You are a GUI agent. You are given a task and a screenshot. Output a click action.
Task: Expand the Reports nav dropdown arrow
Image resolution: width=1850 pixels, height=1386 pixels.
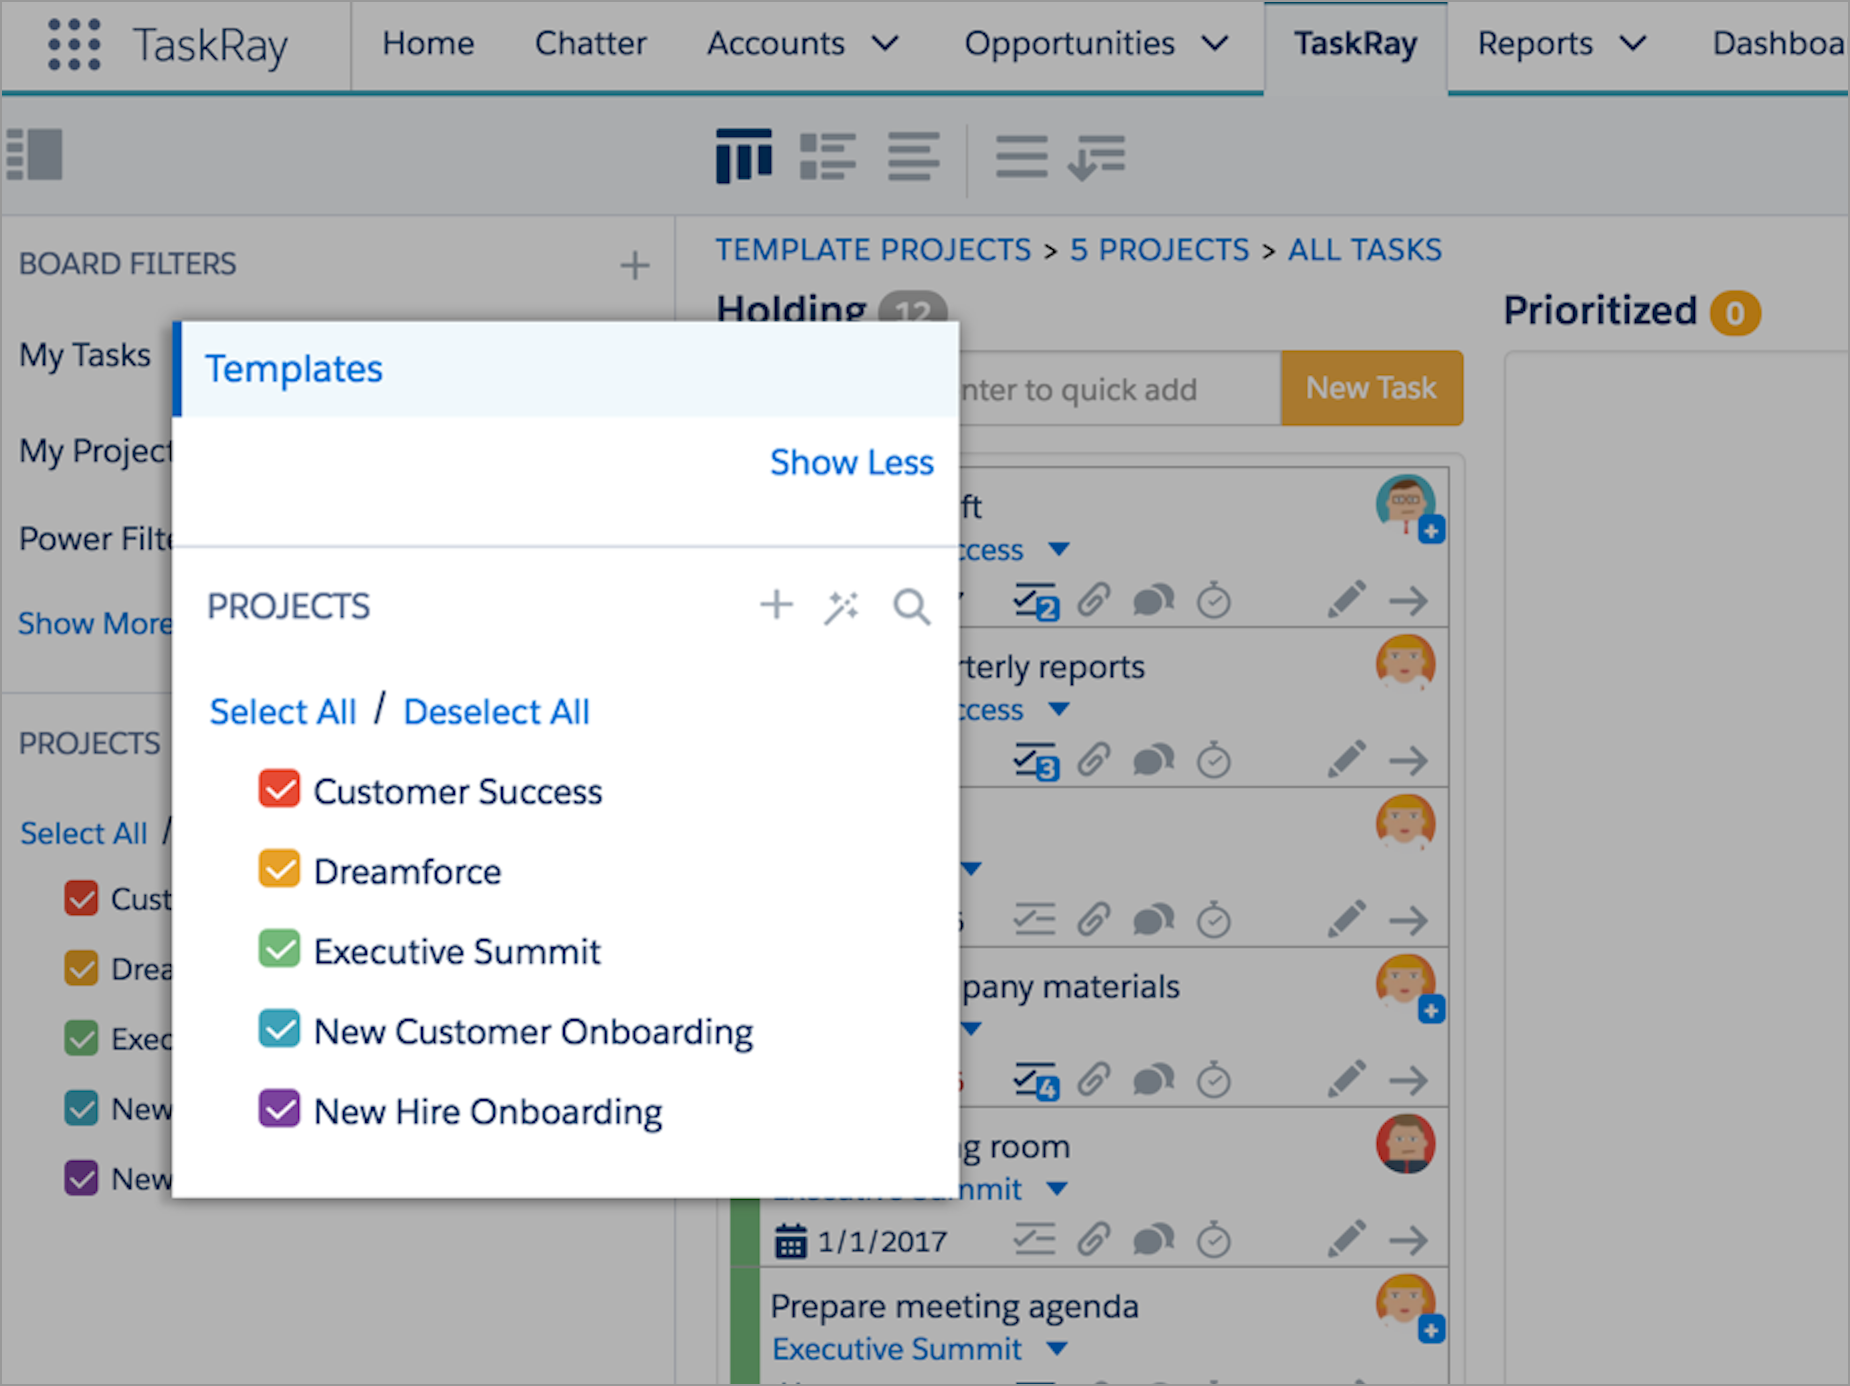(1633, 44)
